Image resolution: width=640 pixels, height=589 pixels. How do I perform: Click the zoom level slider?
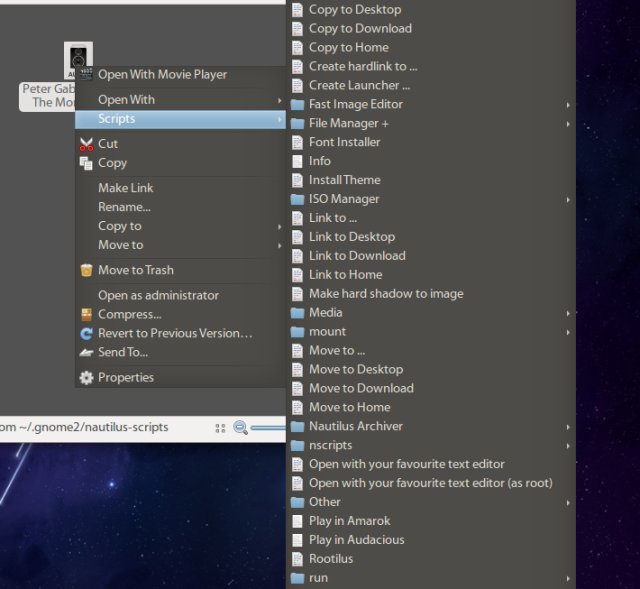[x=268, y=427]
